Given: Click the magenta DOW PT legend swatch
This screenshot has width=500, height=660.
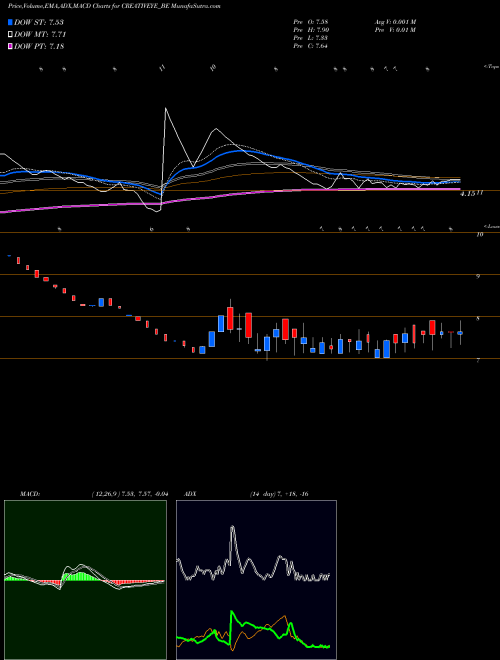Looking at the screenshot, I should pyautogui.click(x=11, y=46).
